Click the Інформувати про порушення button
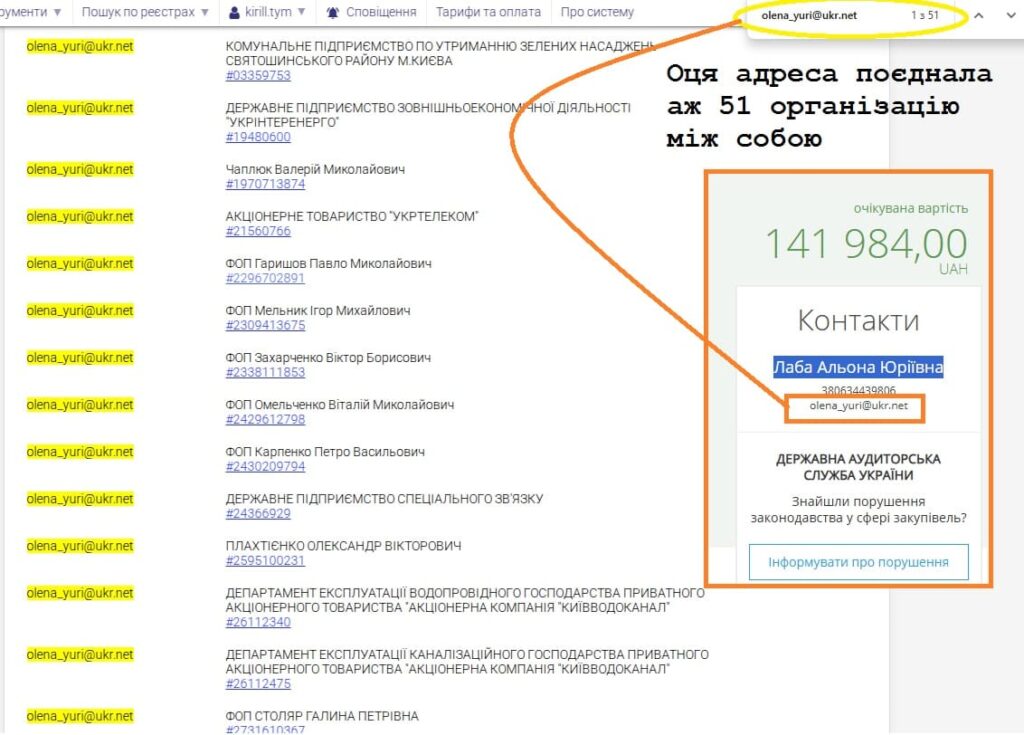The image size is (1024, 735). pos(858,562)
